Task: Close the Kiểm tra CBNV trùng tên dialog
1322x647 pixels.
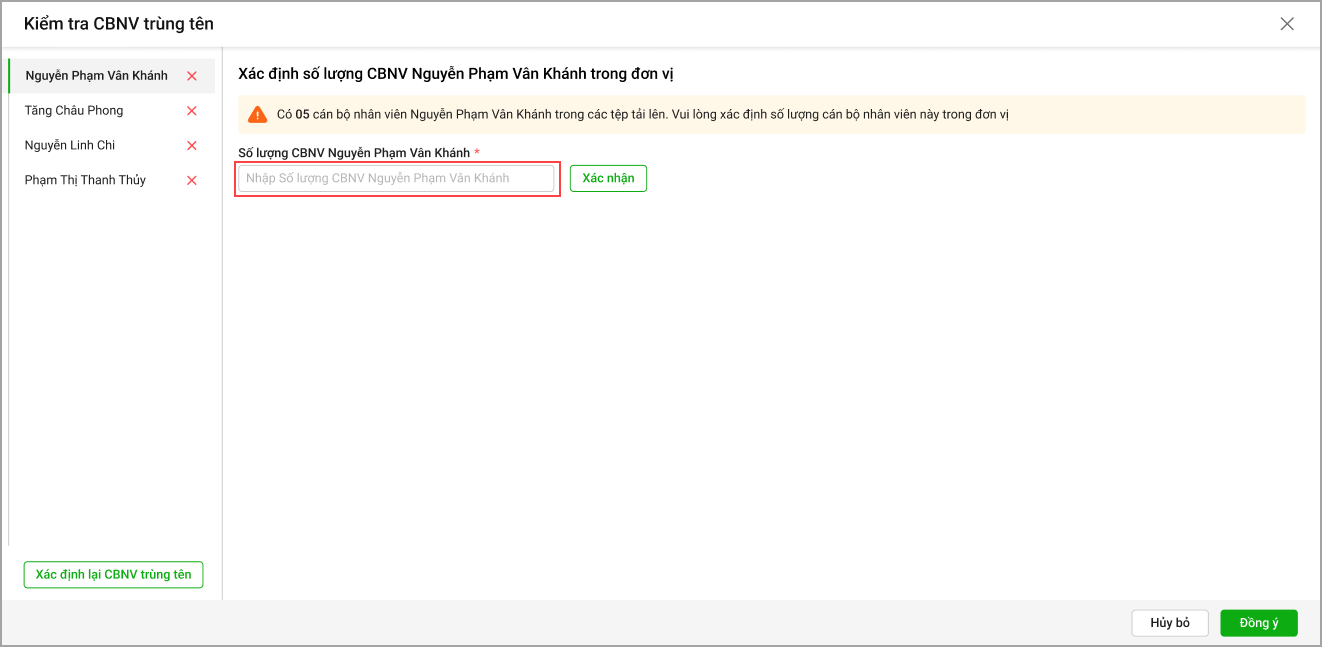Action: tap(1287, 24)
